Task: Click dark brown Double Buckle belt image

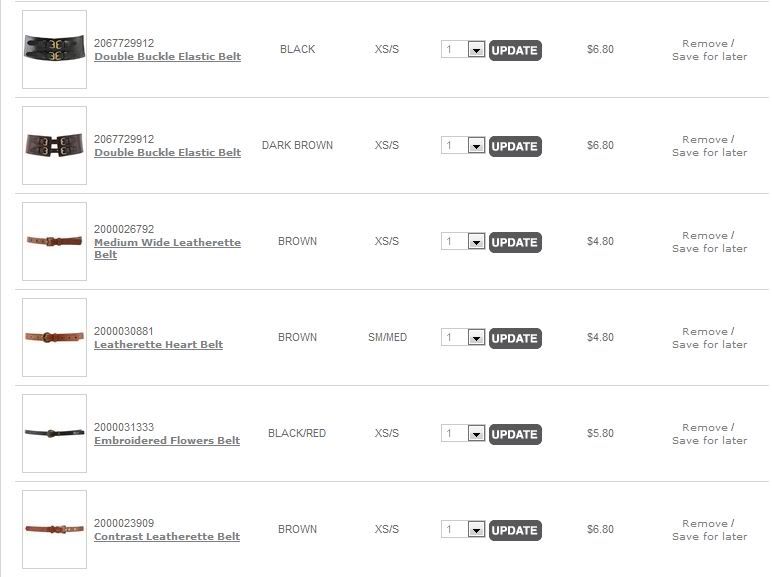Action: (54, 145)
